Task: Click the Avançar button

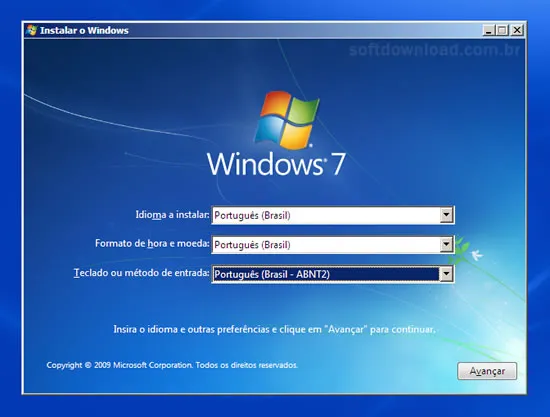Action: 487,371
